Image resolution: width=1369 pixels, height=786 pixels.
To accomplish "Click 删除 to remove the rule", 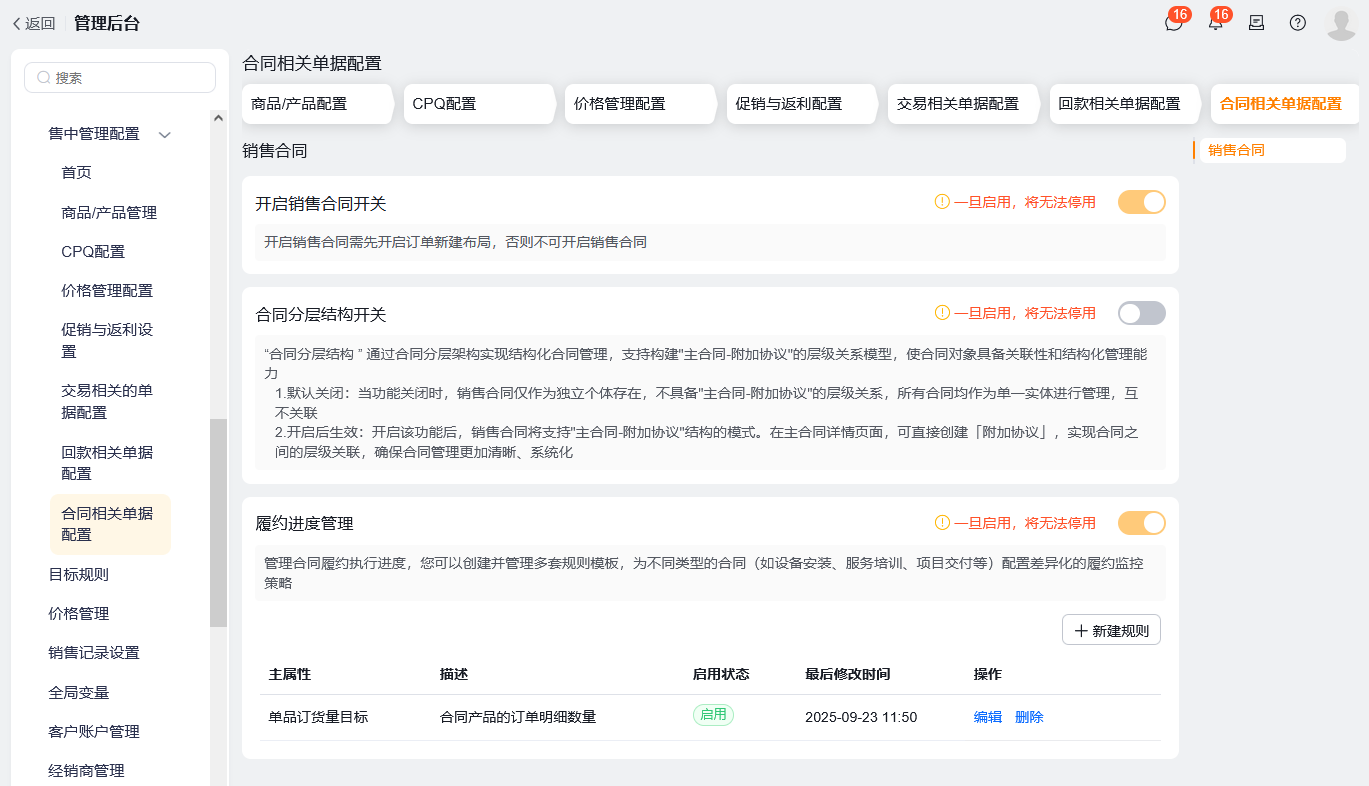I will coord(1029,716).
